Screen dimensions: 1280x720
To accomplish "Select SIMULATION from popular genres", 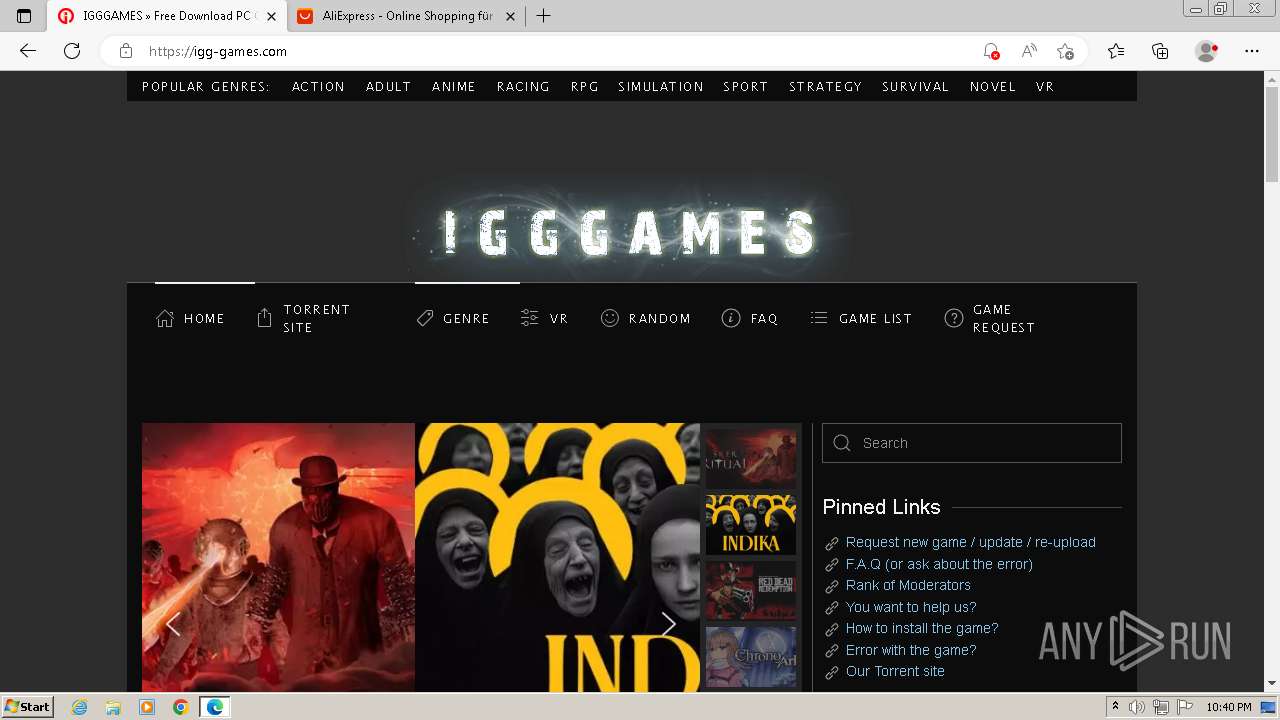I will pyautogui.click(x=660, y=87).
